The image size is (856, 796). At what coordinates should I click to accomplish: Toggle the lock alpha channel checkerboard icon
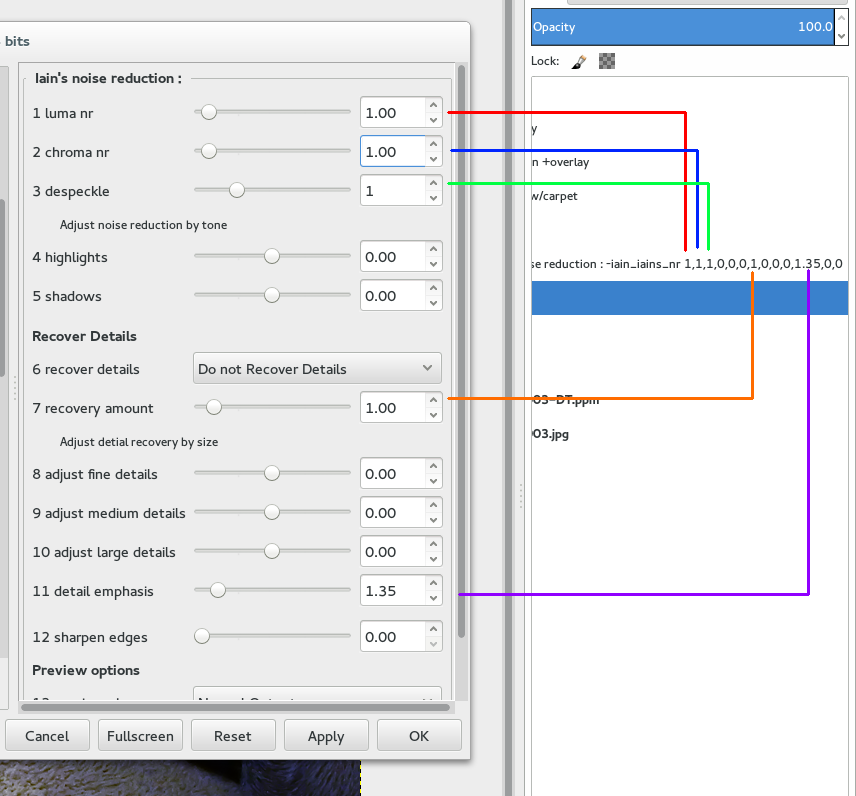coord(606,61)
